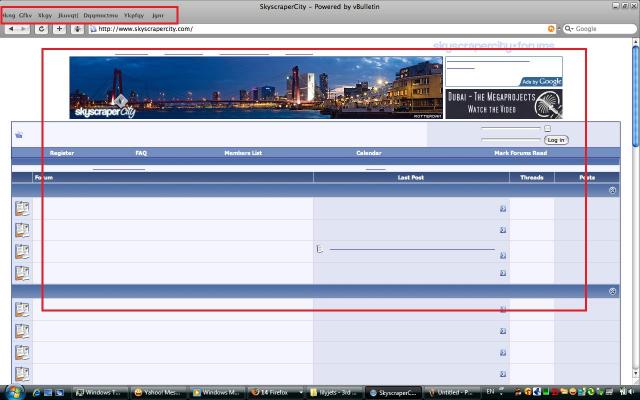Tick the Remember Me checkbox beside login fields

[x=547, y=128]
